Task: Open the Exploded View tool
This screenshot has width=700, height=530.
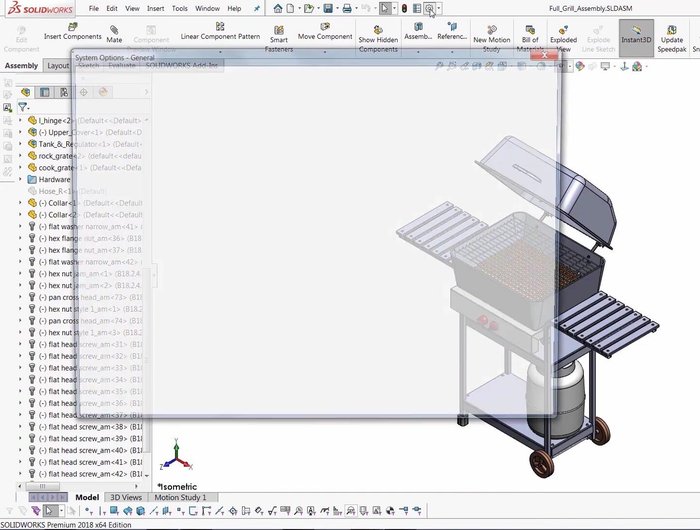Action: pyautogui.click(x=564, y=35)
